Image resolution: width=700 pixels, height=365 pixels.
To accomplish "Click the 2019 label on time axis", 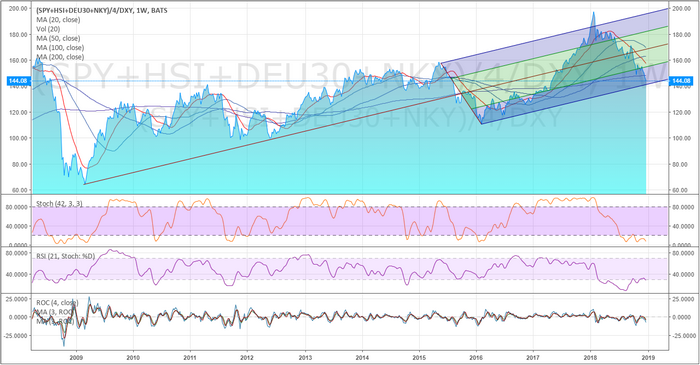I will click(648, 357).
